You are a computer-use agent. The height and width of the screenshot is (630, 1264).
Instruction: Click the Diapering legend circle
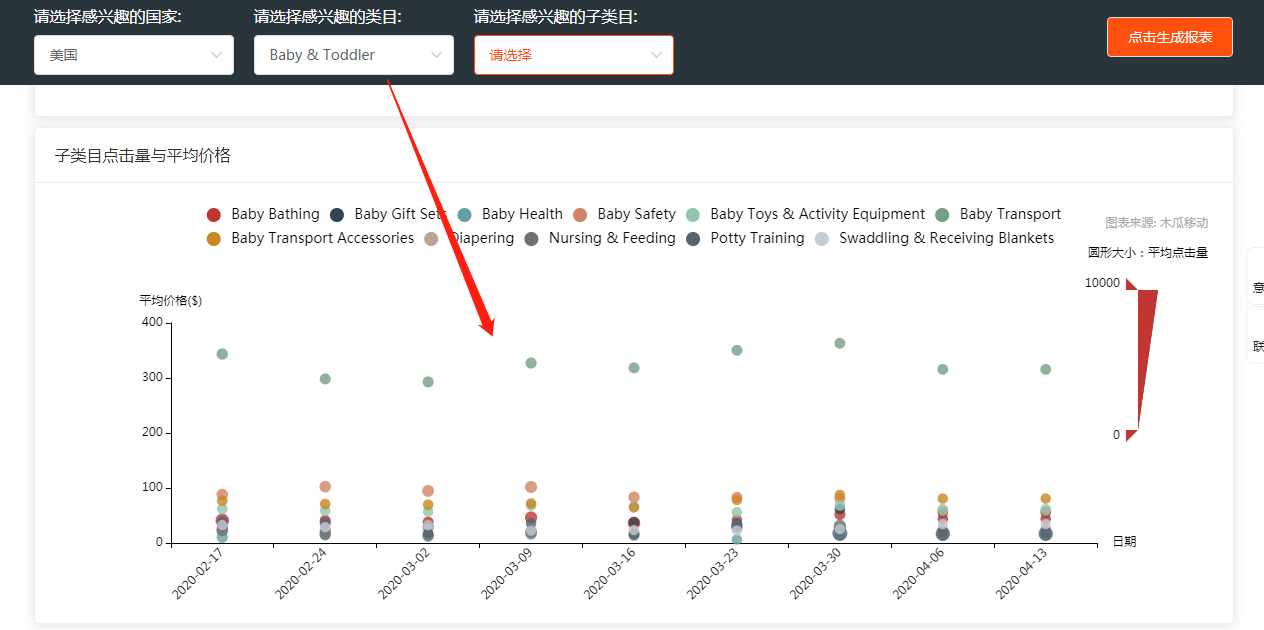[x=431, y=239]
